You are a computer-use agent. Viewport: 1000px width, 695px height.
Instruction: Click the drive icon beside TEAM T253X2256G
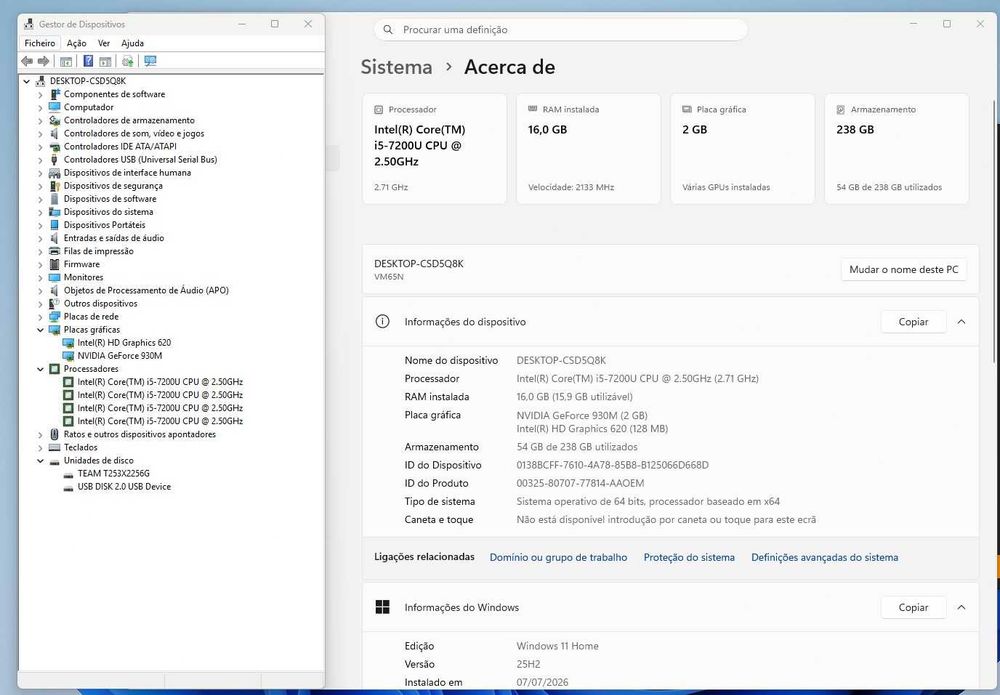(x=68, y=474)
